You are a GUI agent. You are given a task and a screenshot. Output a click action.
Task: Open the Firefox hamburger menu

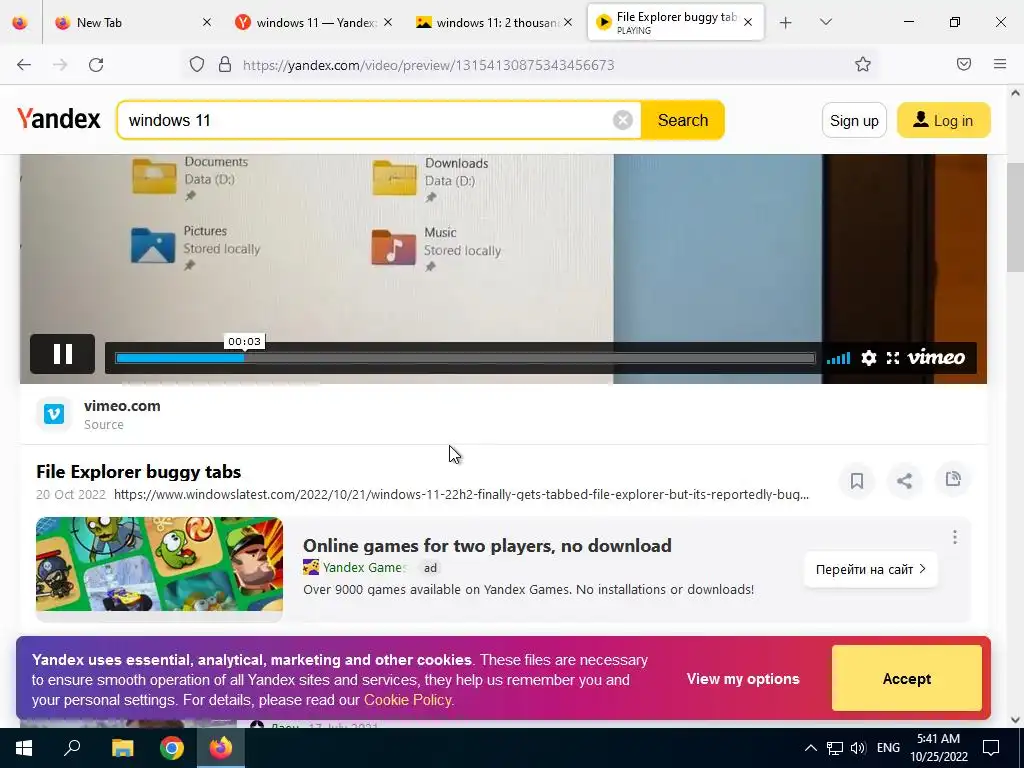1000,64
